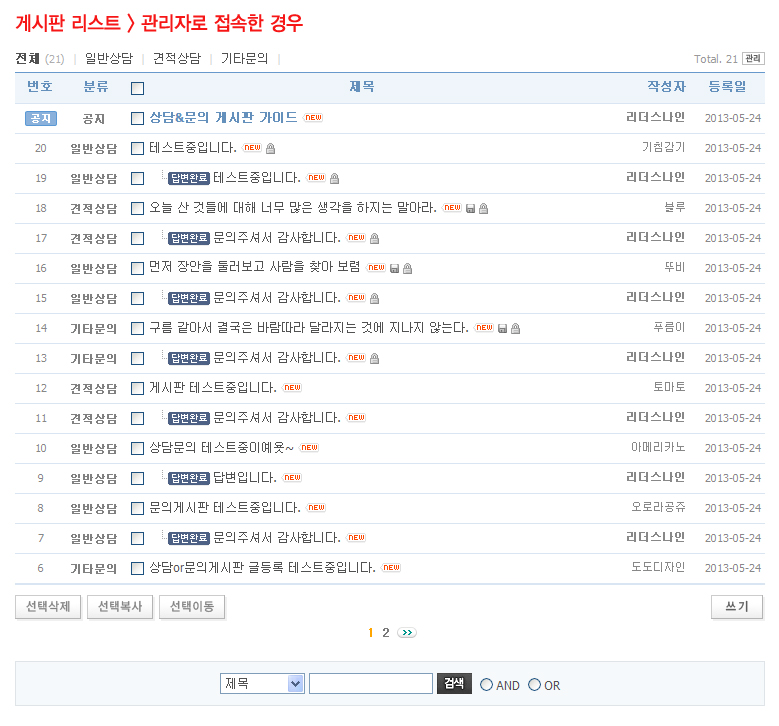Switch to the 일반상담 category tab
This screenshot has width=779, height=726.
(x=109, y=59)
